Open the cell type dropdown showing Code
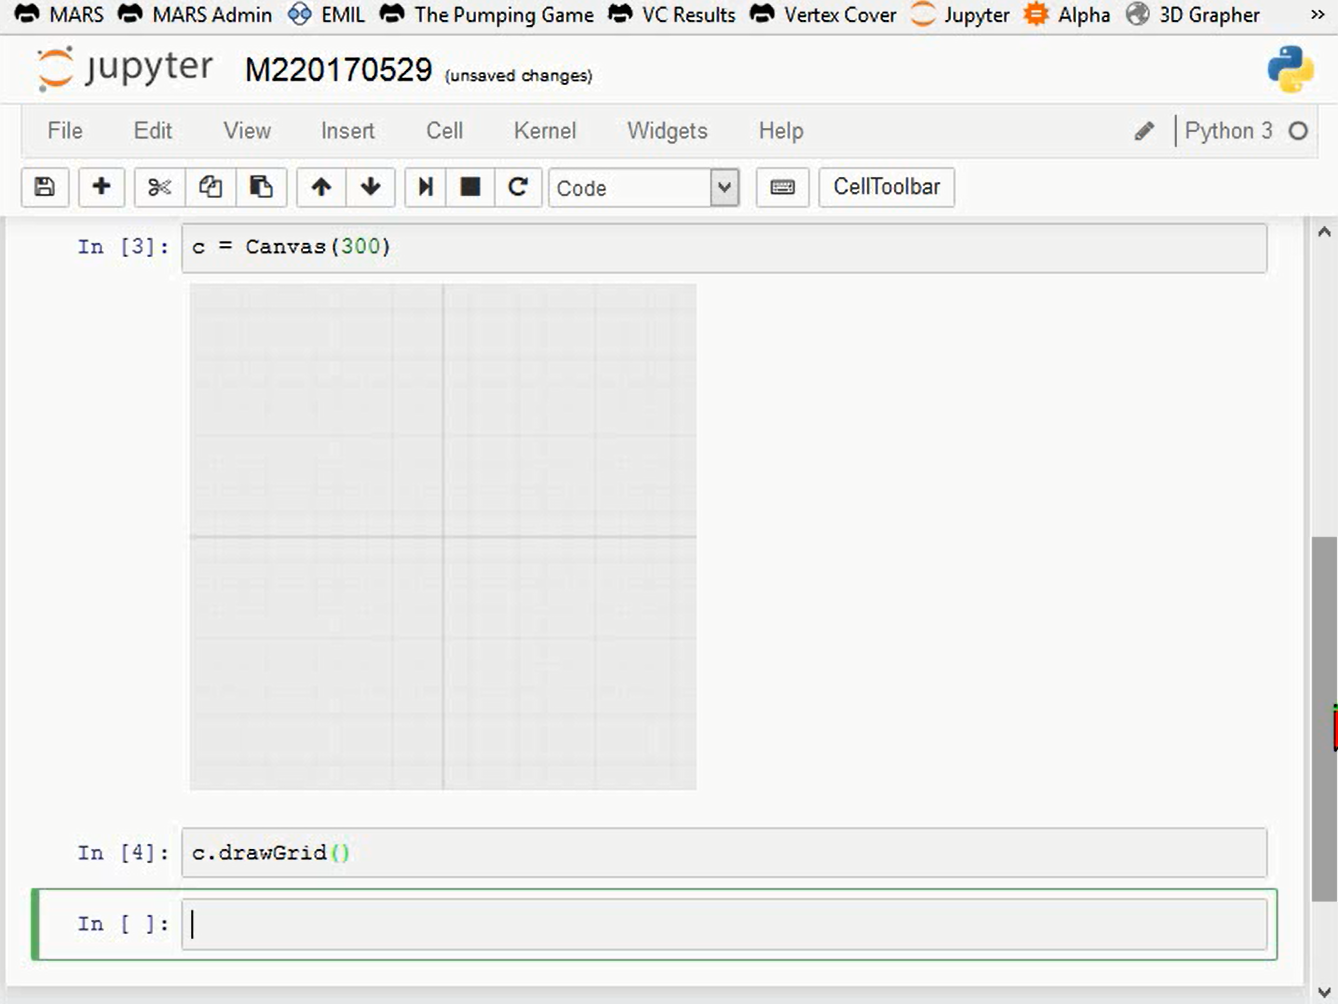 click(644, 187)
